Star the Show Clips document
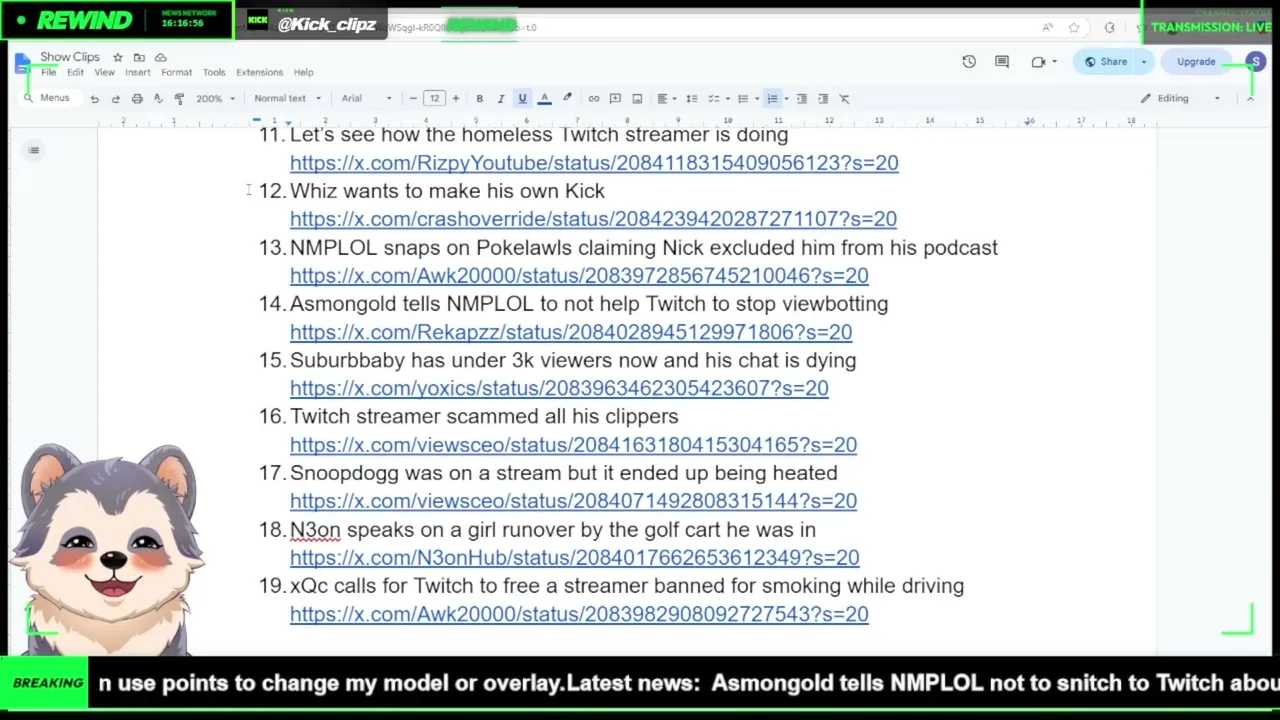The width and height of the screenshot is (1280, 720). 117,57
